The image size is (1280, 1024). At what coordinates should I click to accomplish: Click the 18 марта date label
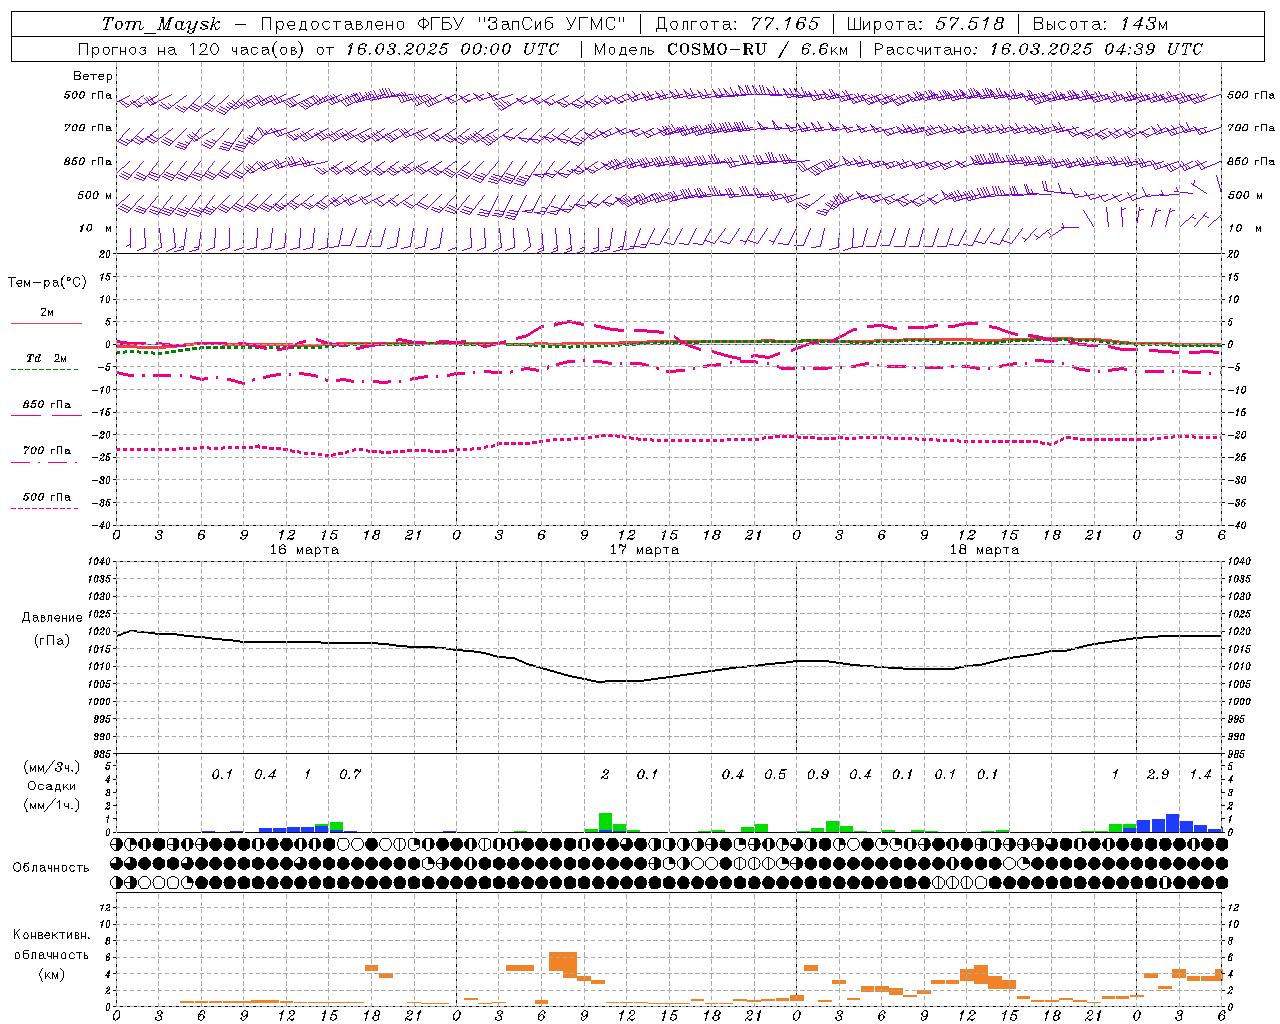point(984,550)
